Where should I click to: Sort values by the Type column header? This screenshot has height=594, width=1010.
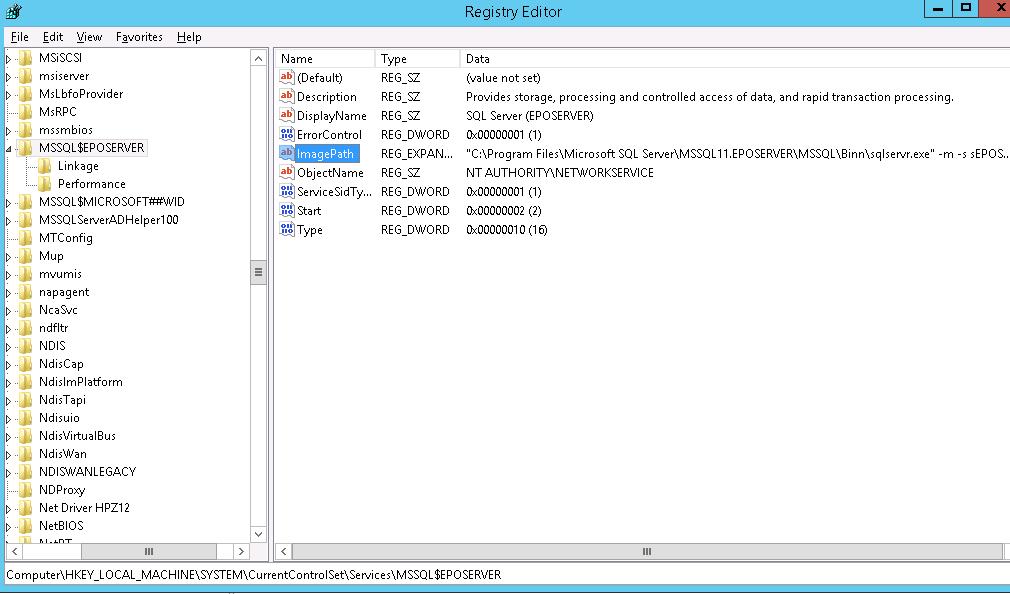[417, 59]
